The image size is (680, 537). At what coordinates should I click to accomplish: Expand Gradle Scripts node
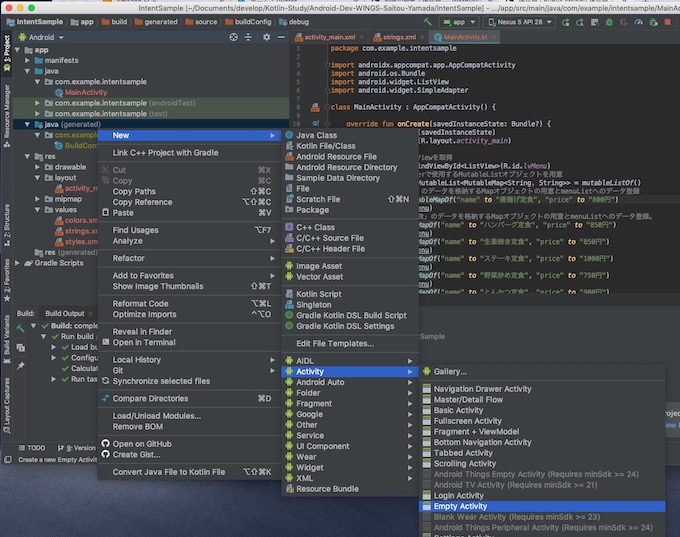coord(17,263)
